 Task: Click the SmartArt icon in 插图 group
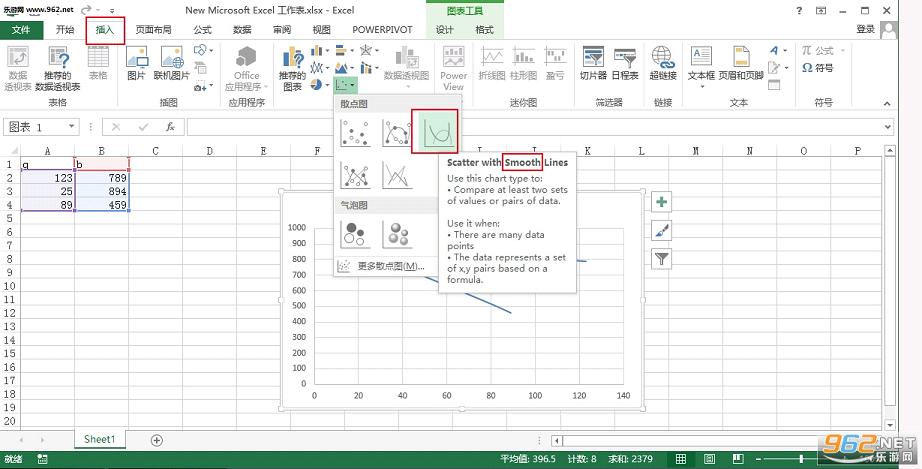(201, 68)
